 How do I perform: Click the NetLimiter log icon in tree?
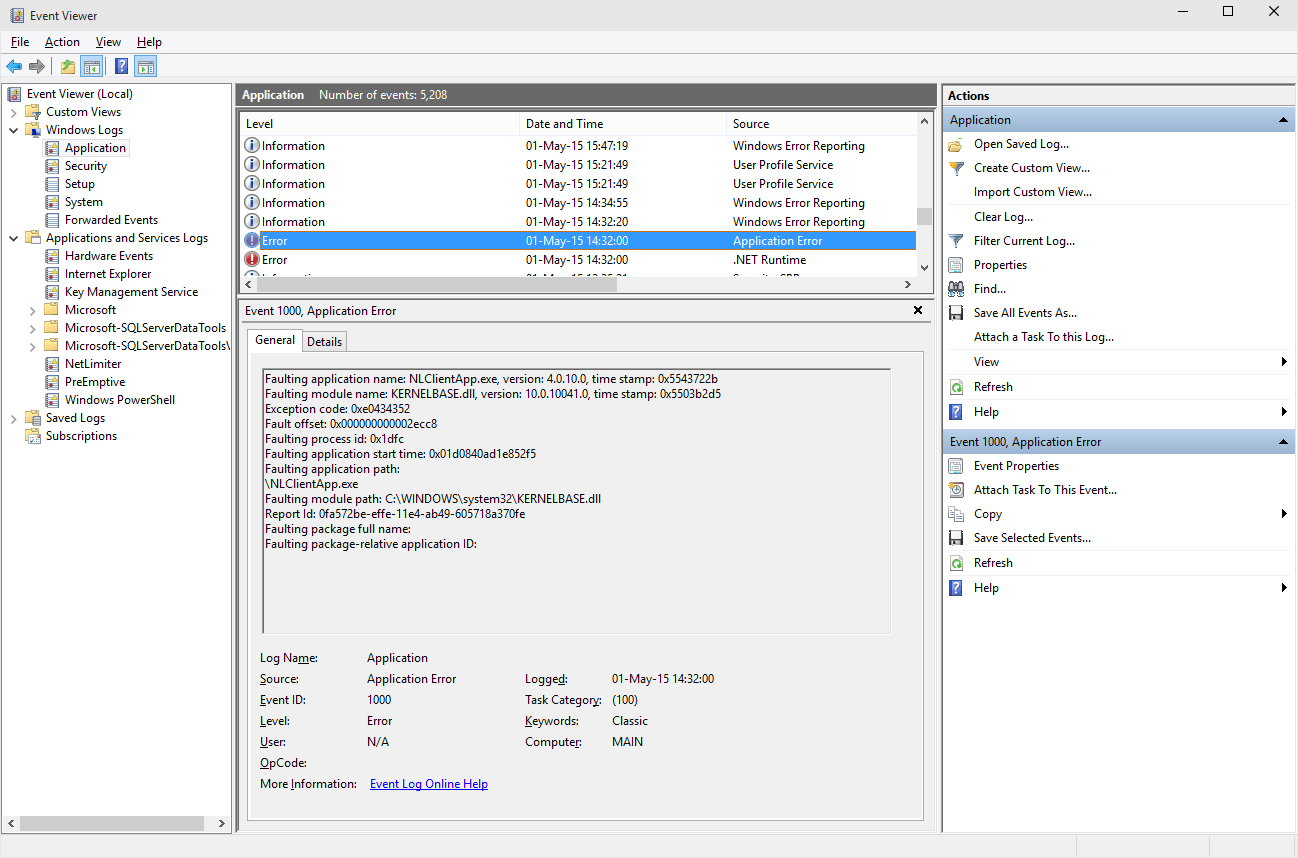click(x=53, y=364)
